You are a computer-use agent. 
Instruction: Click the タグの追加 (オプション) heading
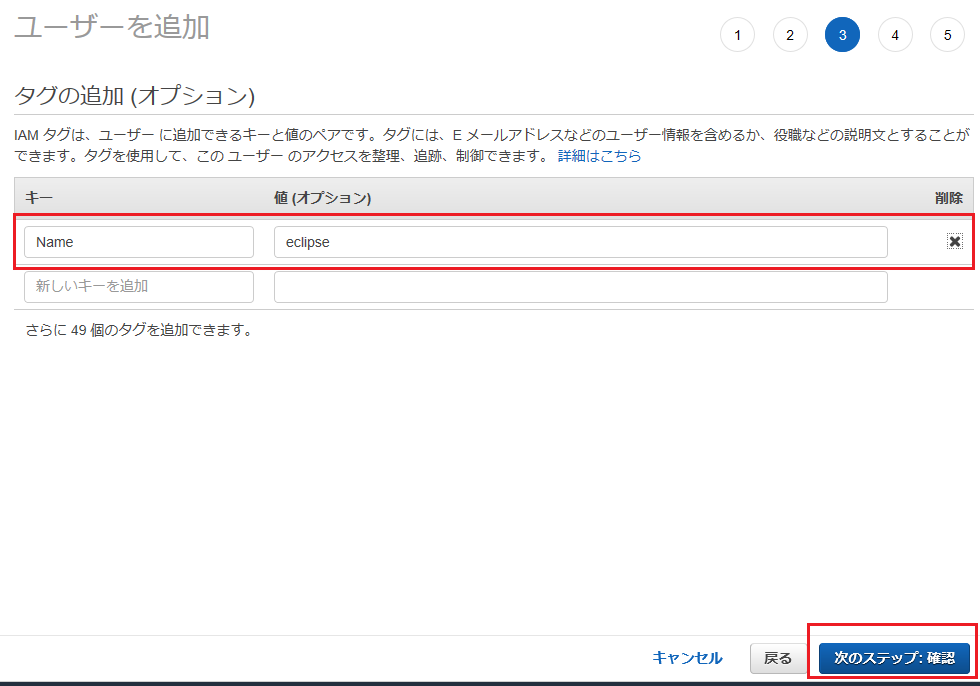[x=134, y=96]
